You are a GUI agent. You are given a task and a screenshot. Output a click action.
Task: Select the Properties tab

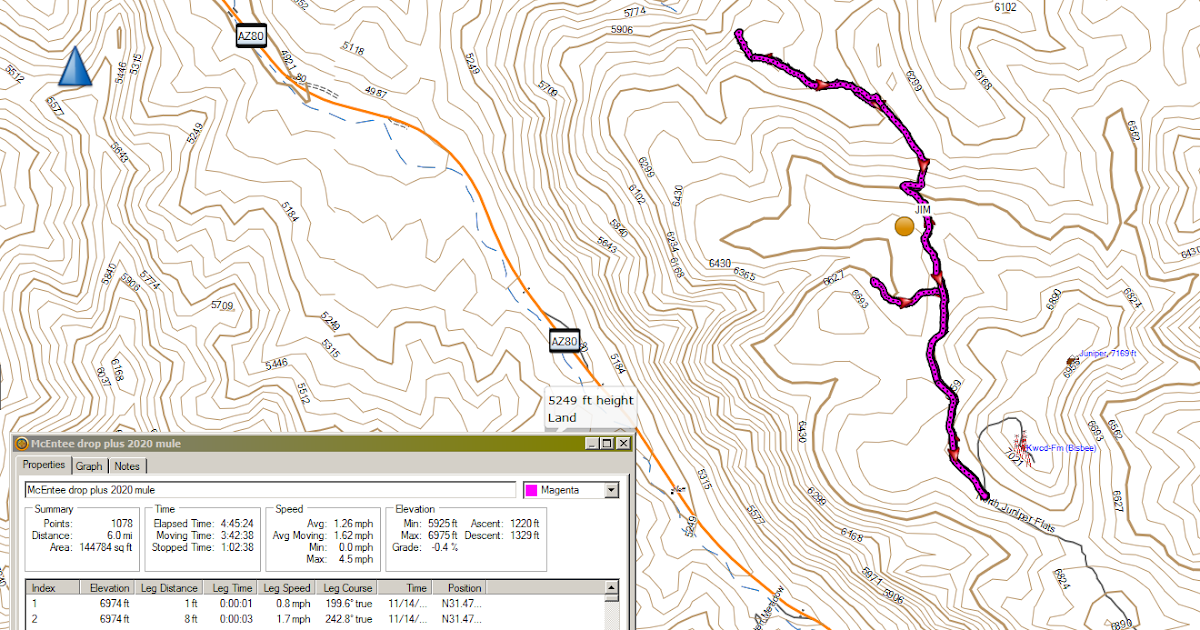(44, 465)
